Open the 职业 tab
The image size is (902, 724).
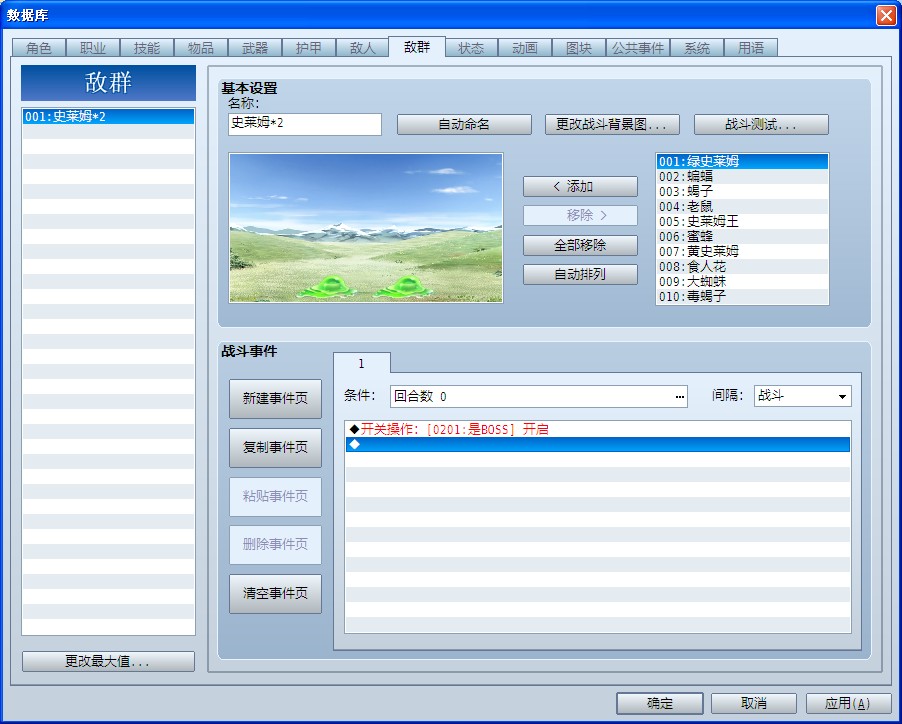[93, 48]
